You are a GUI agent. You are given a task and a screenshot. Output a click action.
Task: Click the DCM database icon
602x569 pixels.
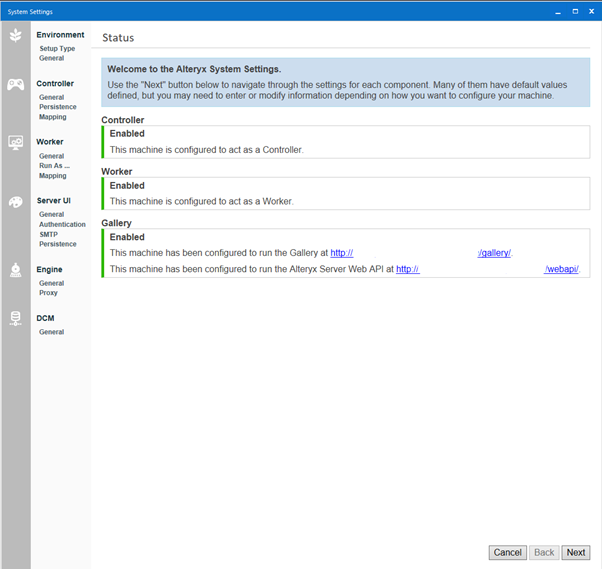15,318
